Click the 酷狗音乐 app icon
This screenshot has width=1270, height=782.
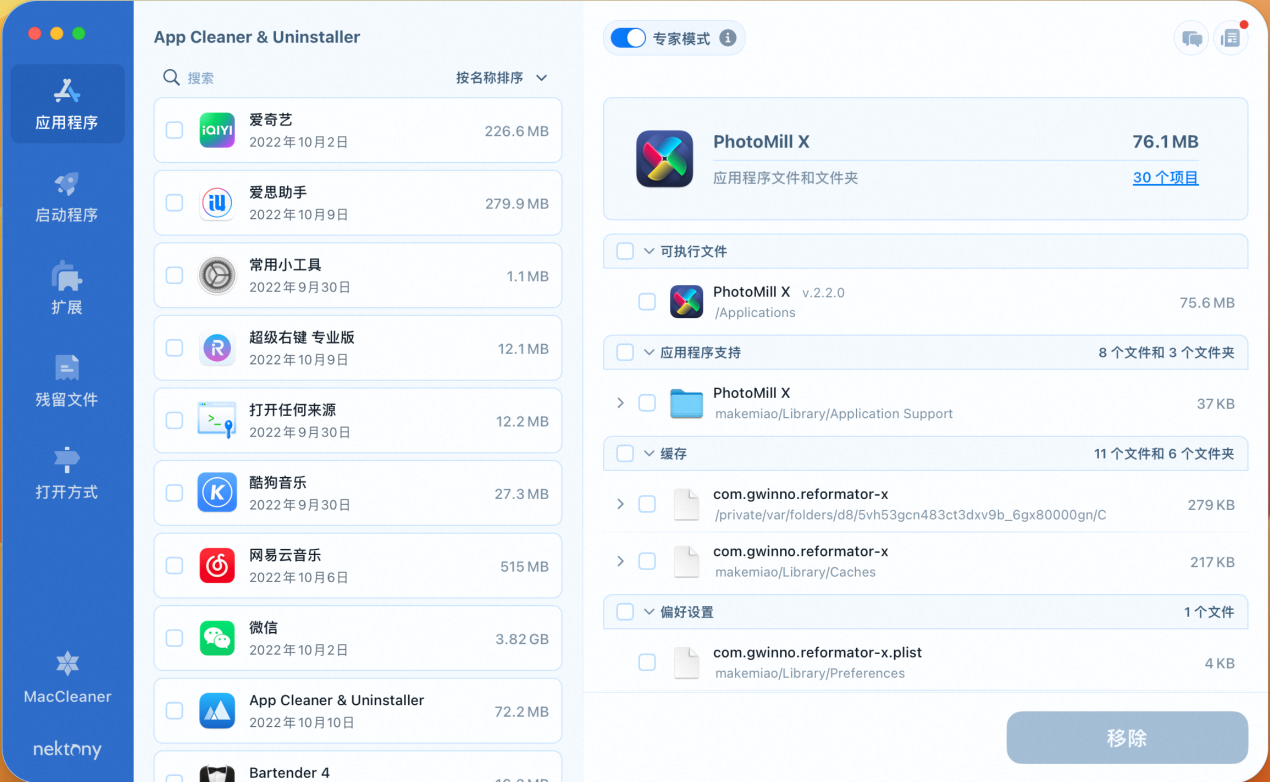point(217,493)
